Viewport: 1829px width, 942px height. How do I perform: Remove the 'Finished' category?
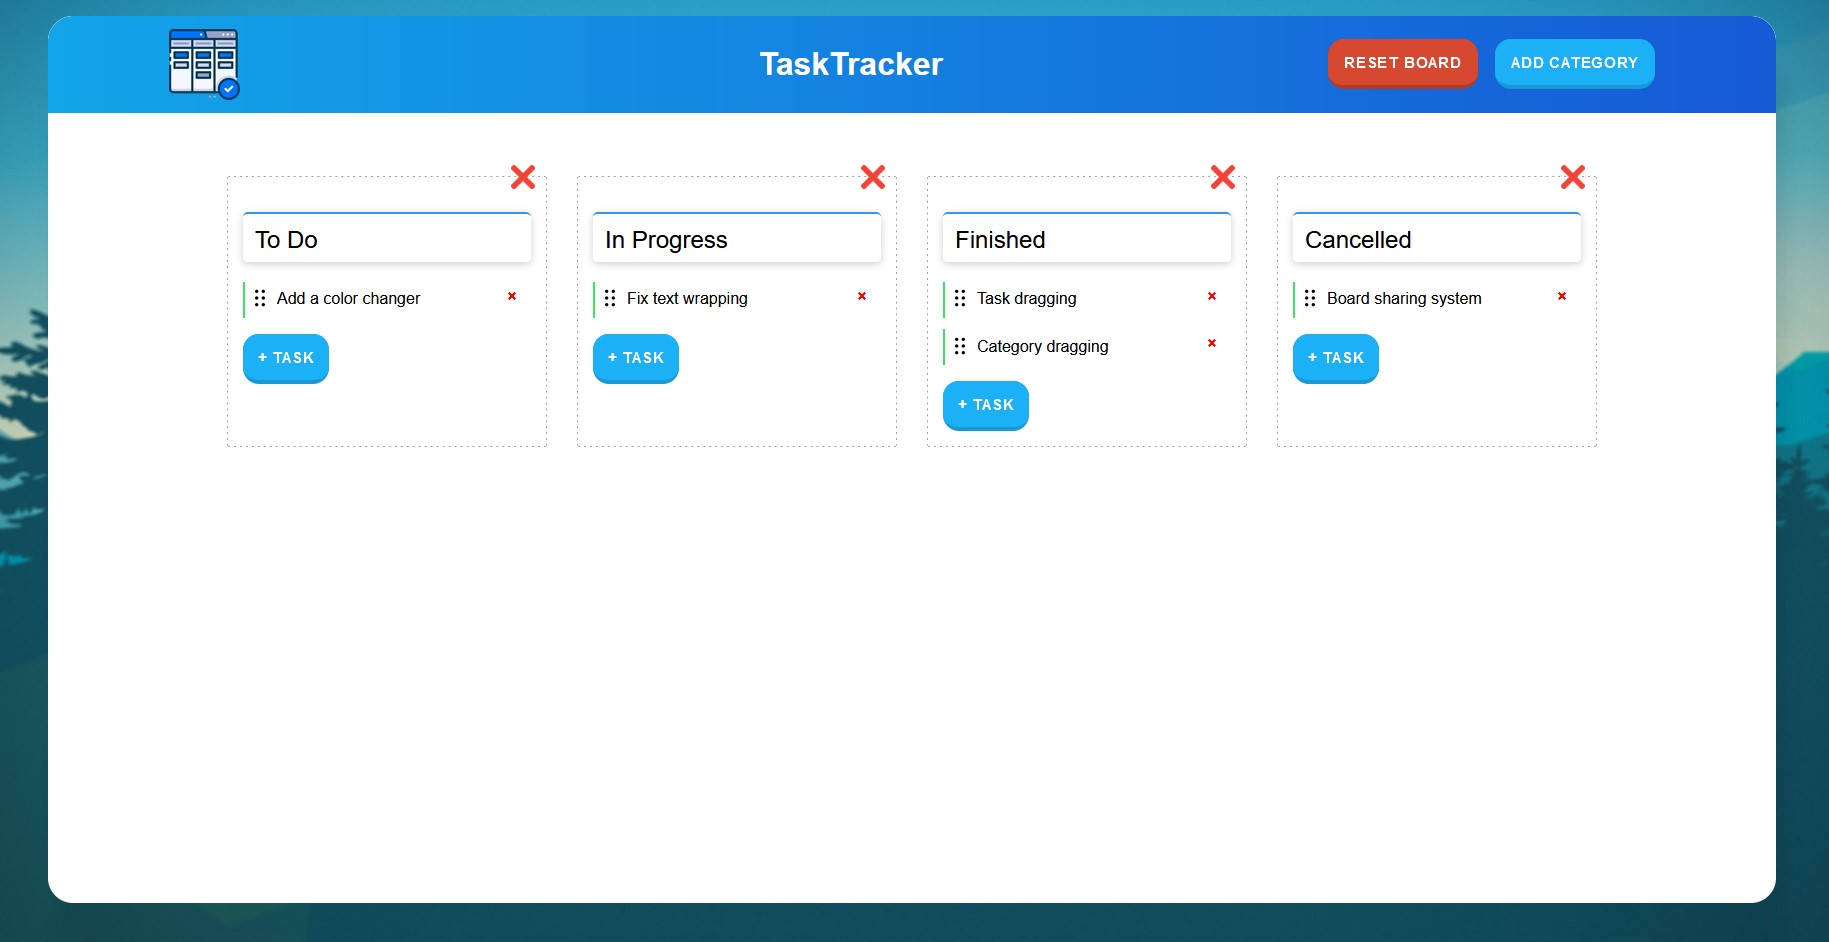tap(1222, 177)
